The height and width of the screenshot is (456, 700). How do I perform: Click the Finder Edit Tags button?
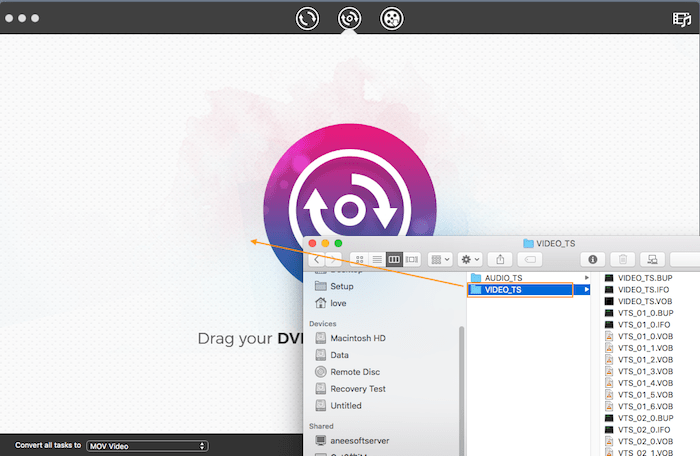click(530, 259)
